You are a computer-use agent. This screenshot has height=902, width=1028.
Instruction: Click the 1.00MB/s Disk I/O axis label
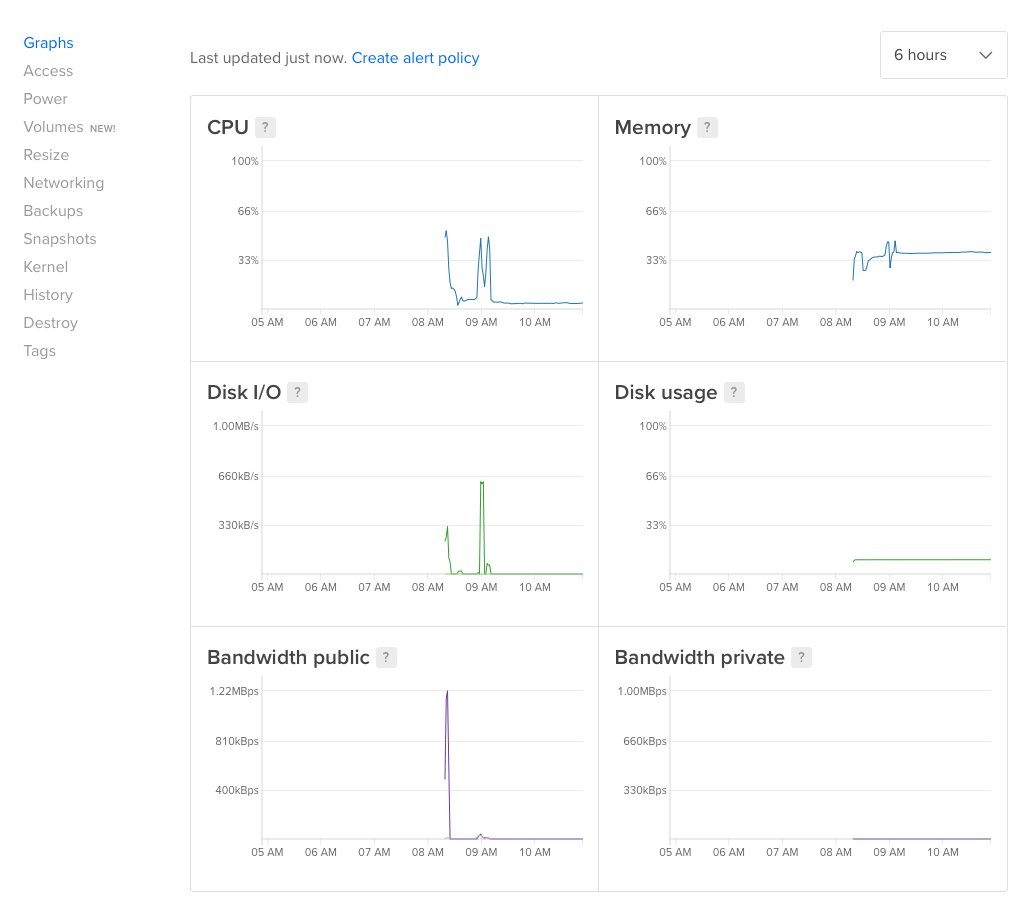click(x=235, y=426)
